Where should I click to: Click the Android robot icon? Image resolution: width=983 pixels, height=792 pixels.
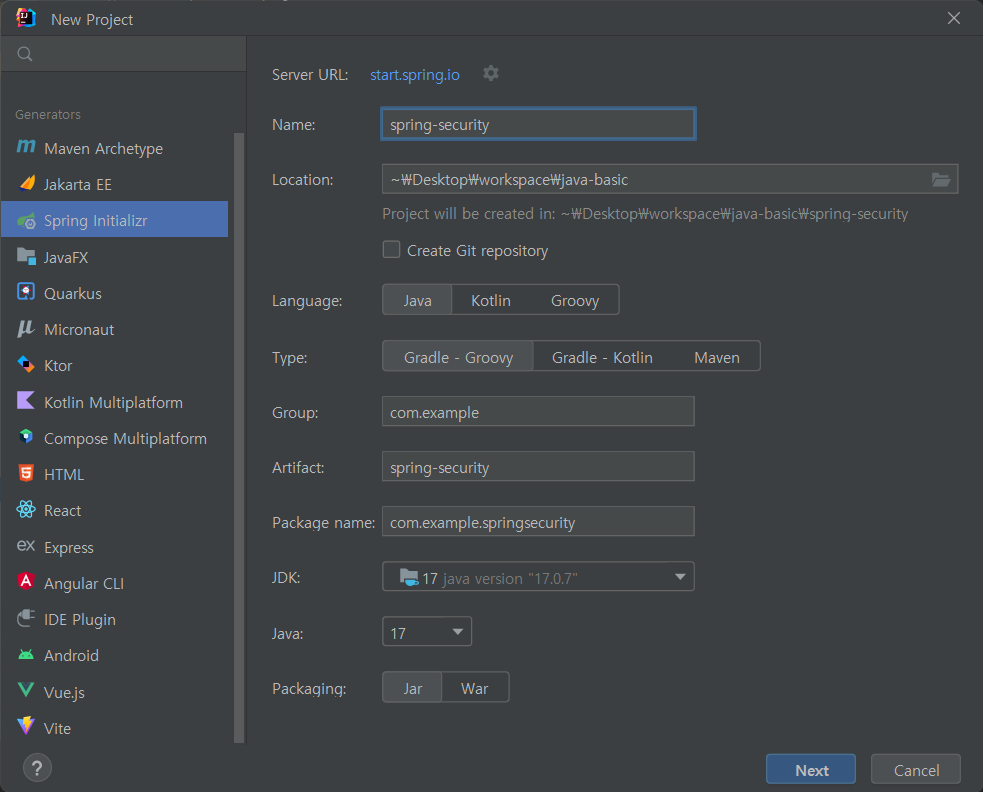click(x=26, y=654)
